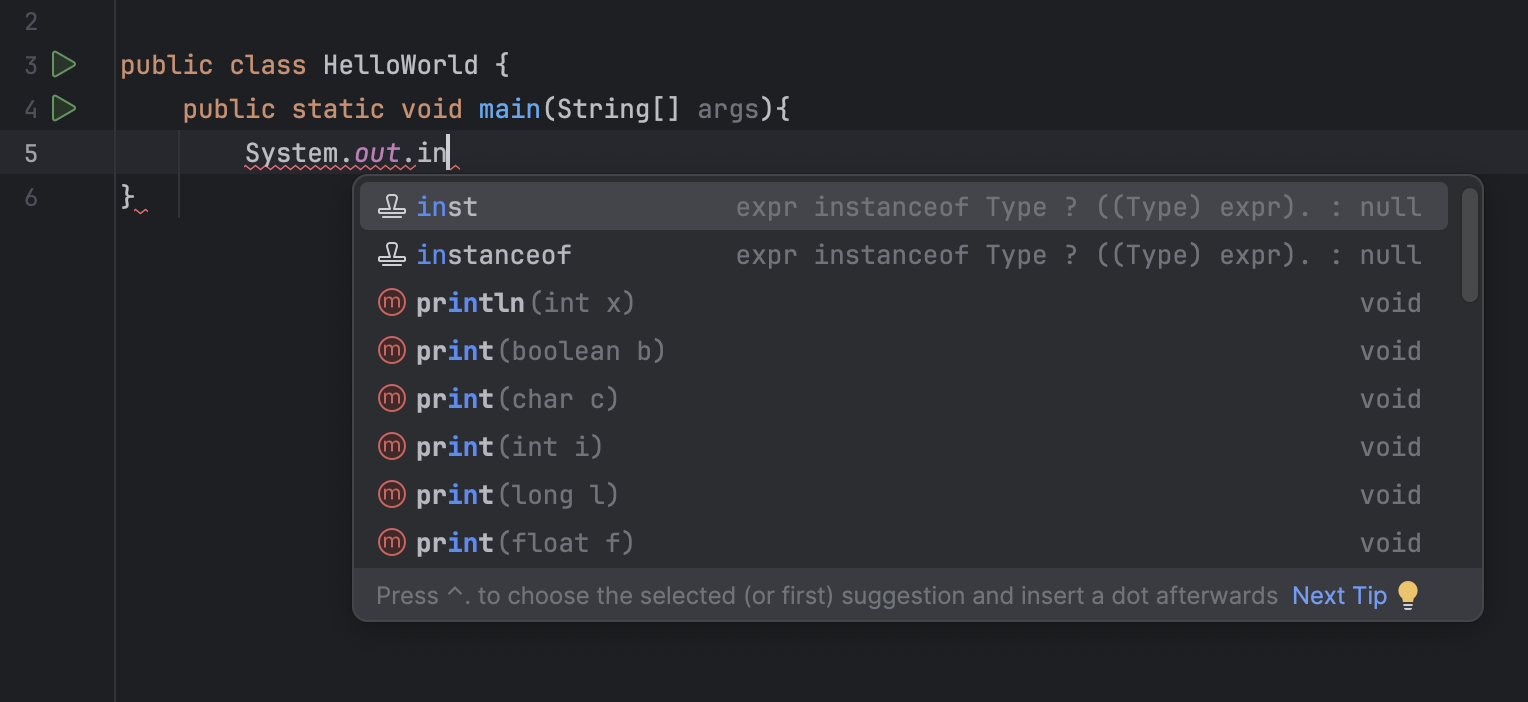This screenshot has width=1528, height=702.
Task: Click the run icon next to line 3
Action: click(64, 64)
